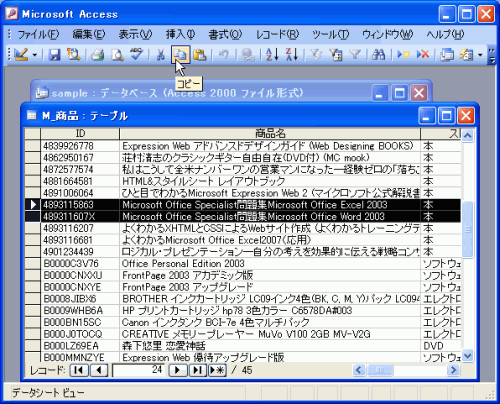The height and width of the screenshot is (404, 500).
Task: Click the cell 'FrontPage 2003 アカデミック版'
Action: [x=270, y=275]
